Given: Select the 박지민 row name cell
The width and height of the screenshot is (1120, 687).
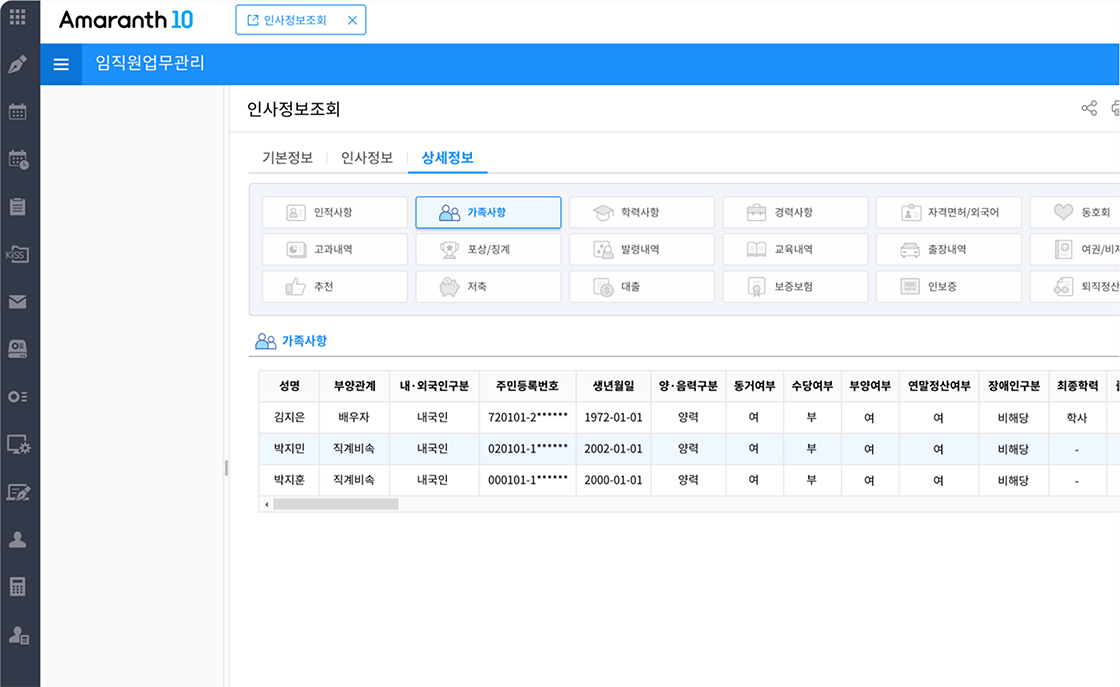Looking at the screenshot, I should point(289,448).
